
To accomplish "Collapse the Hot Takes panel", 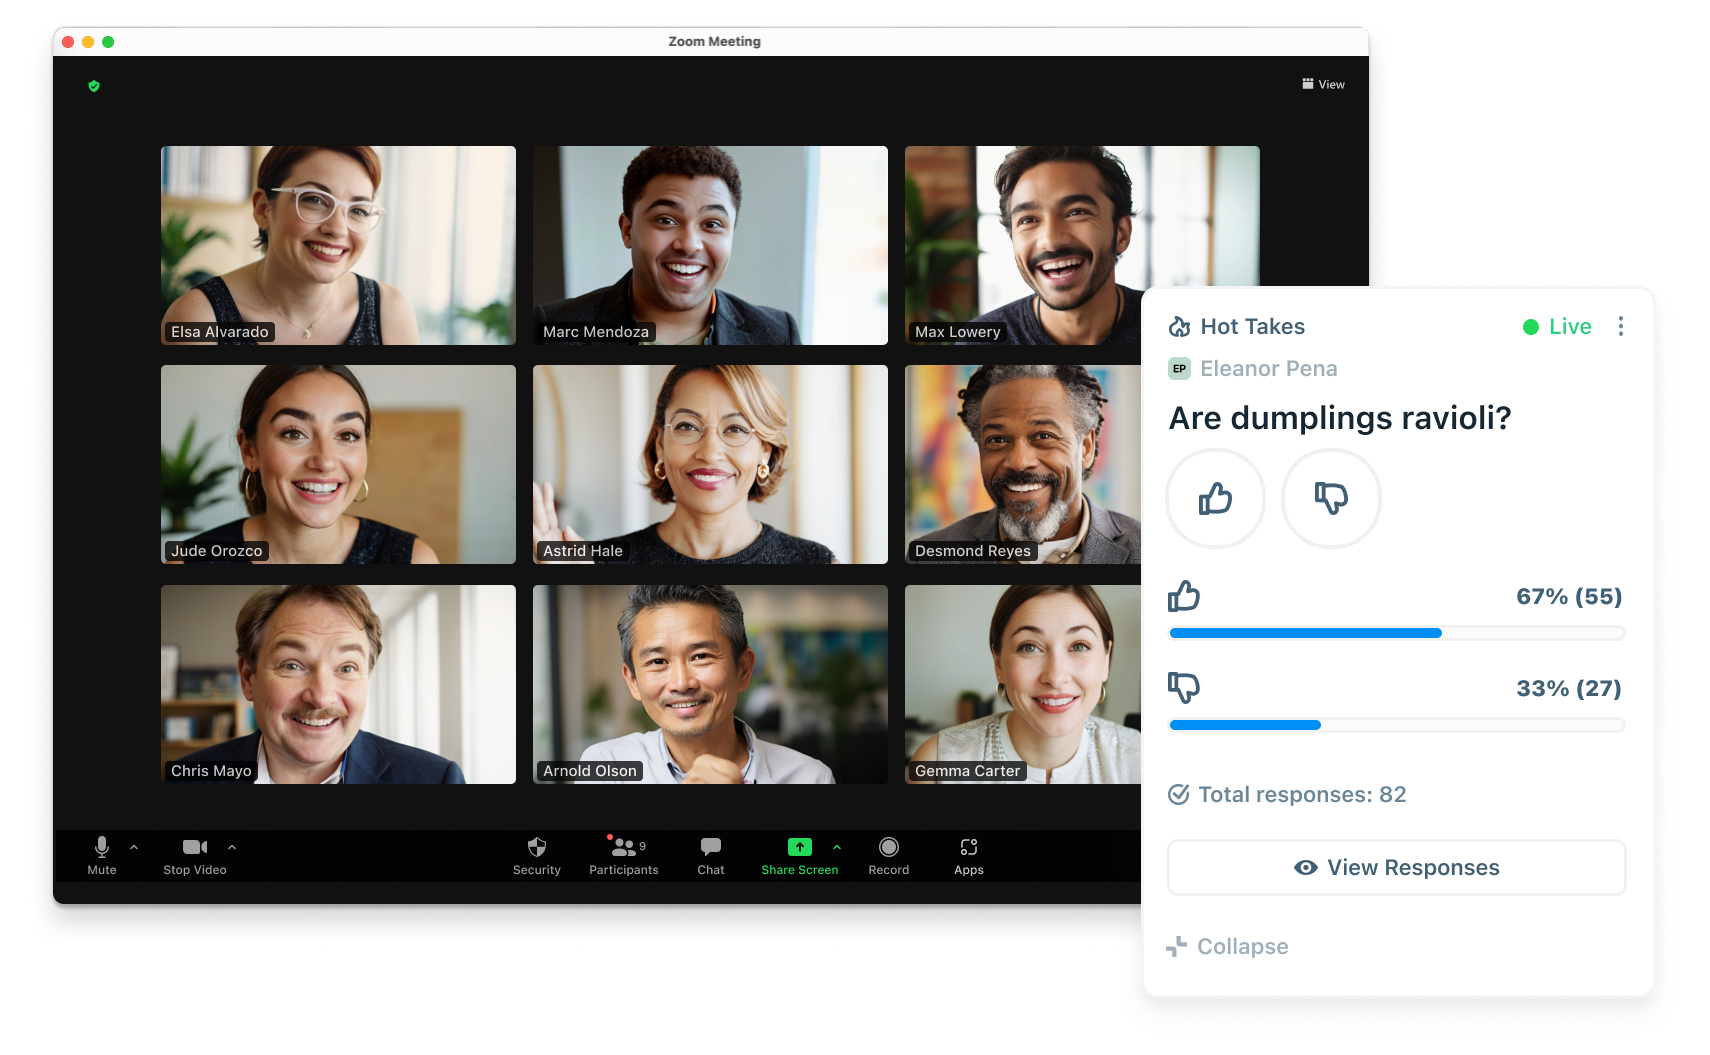I will click(x=1228, y=946).
